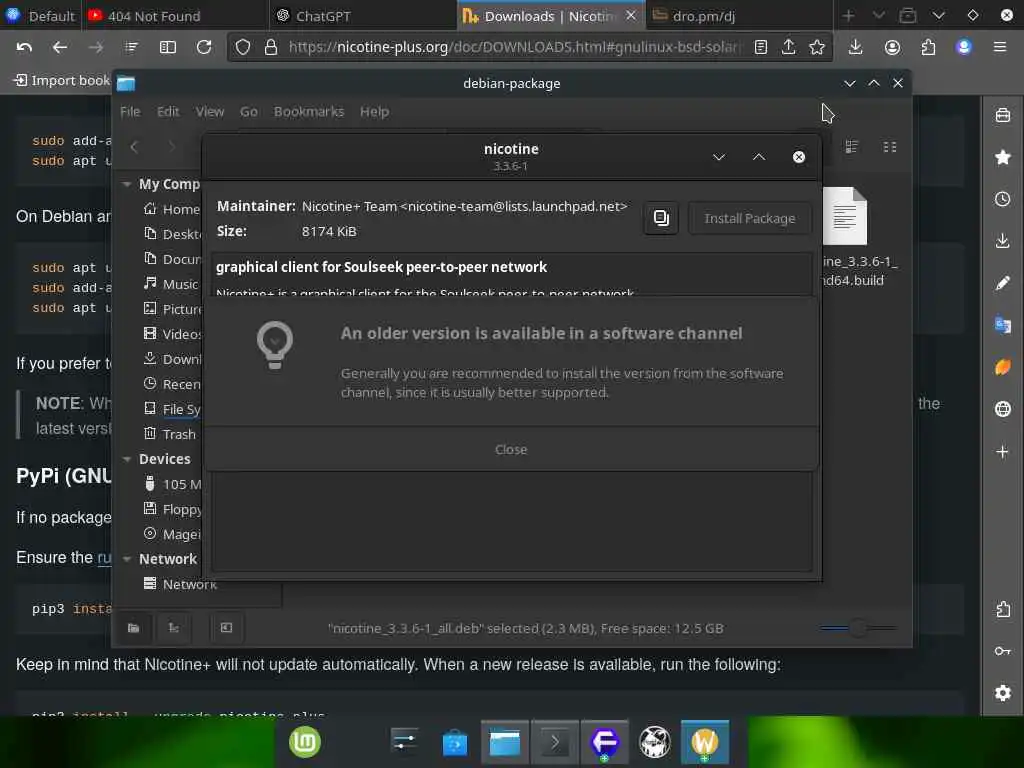Switch to the ChatGPT tab
1024x768 pixels.
363,16
